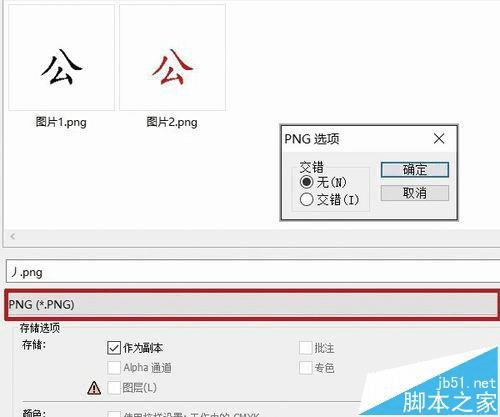This screenshot has height=417, width=500.
Task: Select the 图片1.png black character thumbnail
Action: click(61, 57)
